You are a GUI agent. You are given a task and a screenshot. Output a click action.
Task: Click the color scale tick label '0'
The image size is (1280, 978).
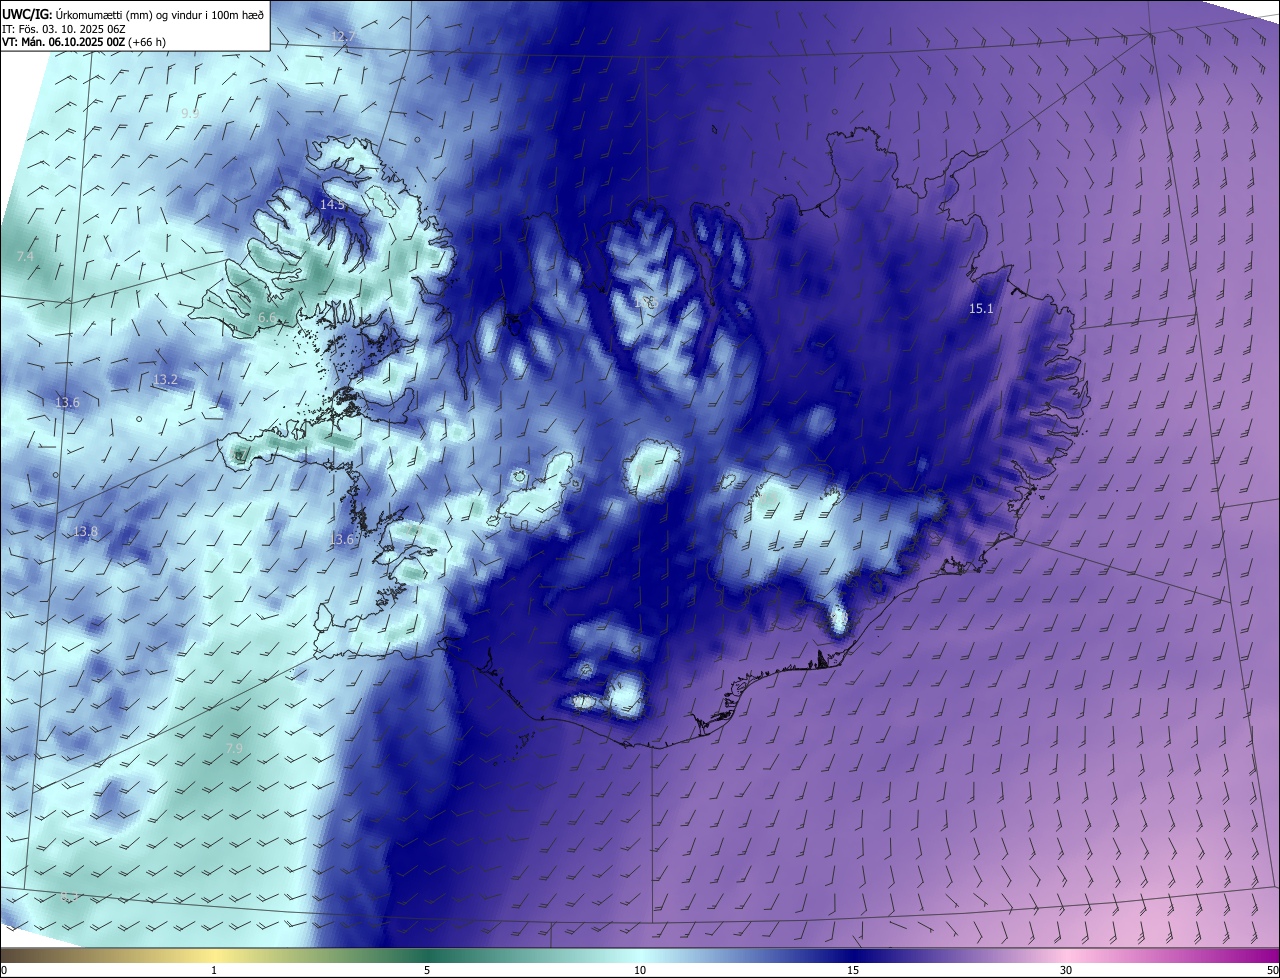click(4, 970)
